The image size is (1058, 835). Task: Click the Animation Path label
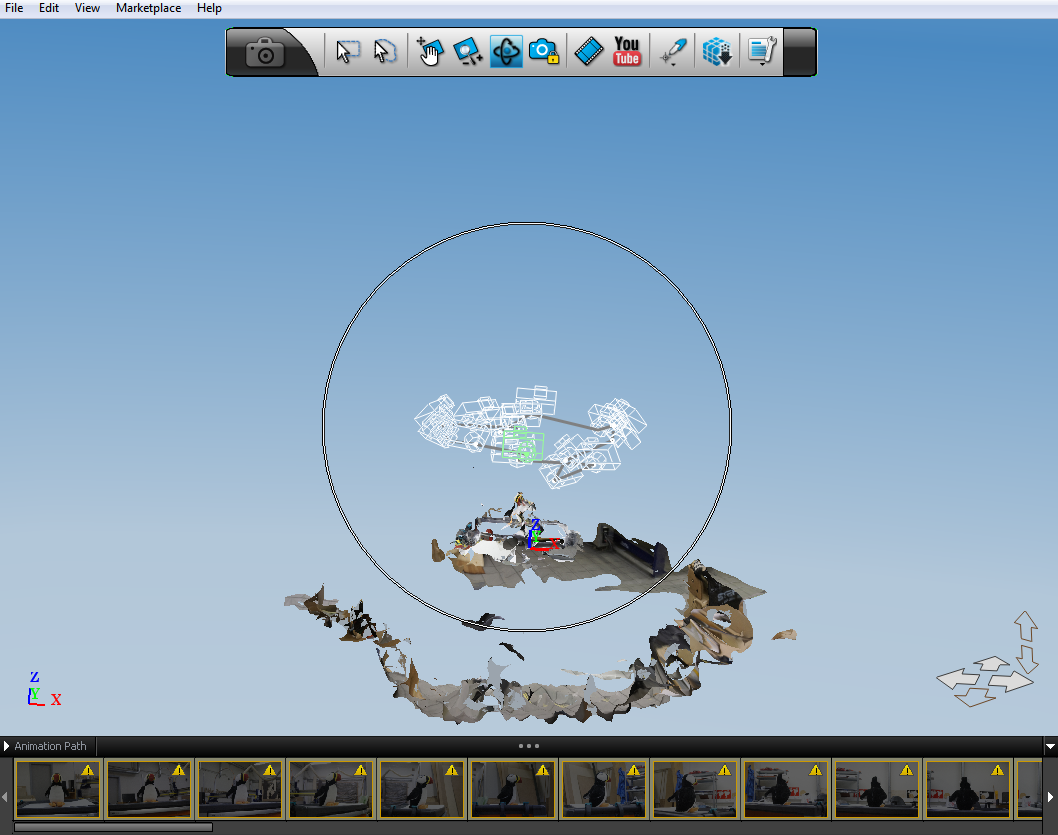[51, 746]
